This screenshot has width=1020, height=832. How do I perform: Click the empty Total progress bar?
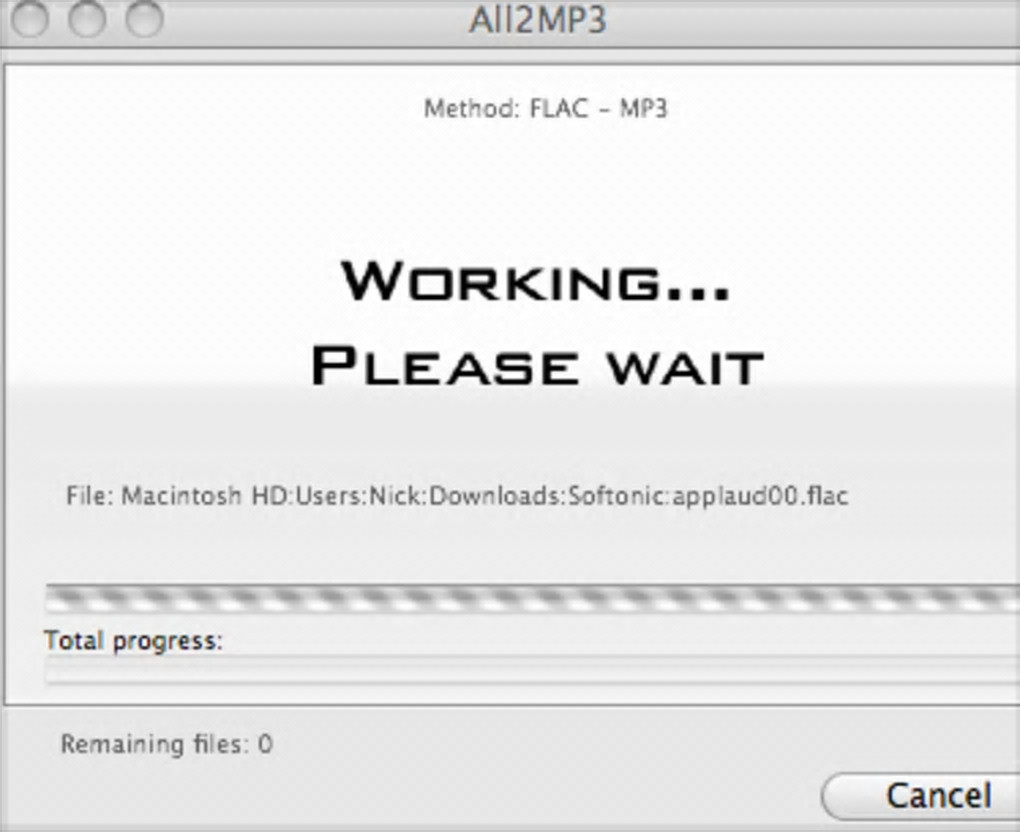[533, 669]
